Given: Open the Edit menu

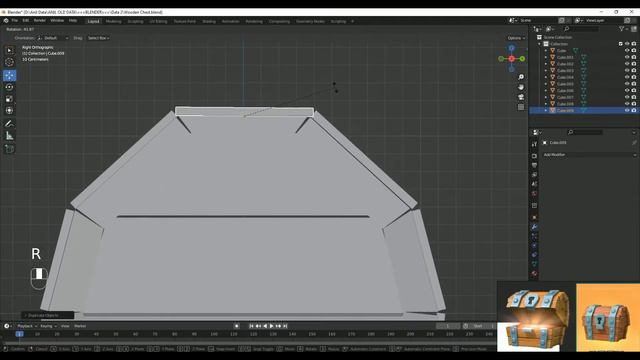Looking at the screenshot, I should 26,20.
